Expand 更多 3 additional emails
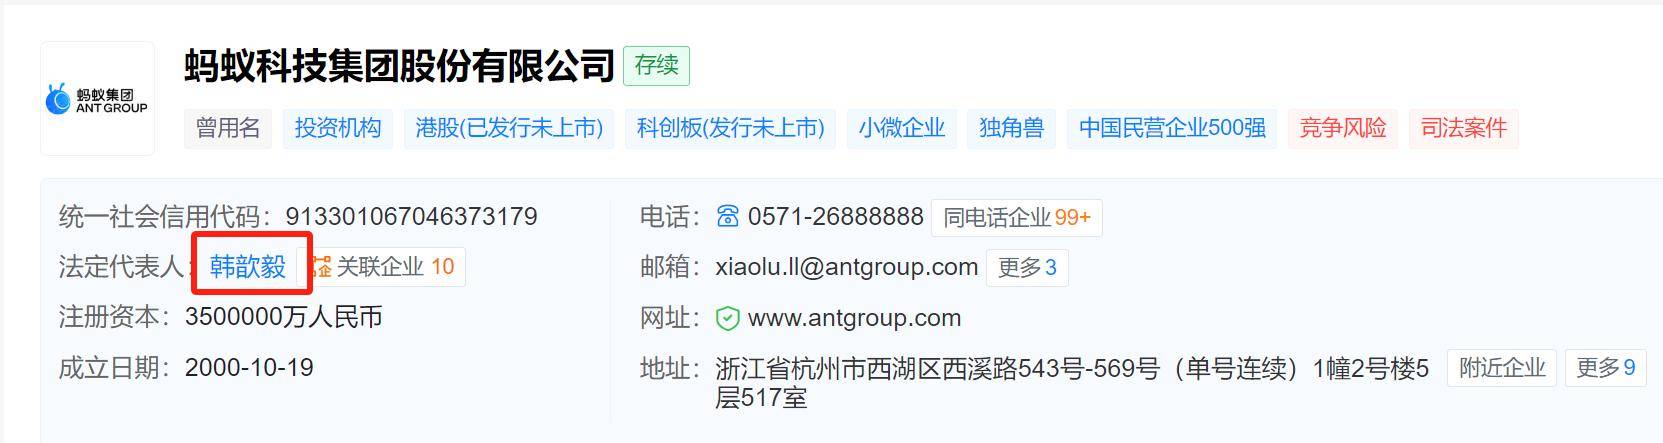This screenshot has width=1663, height=443. [1027, 268]
